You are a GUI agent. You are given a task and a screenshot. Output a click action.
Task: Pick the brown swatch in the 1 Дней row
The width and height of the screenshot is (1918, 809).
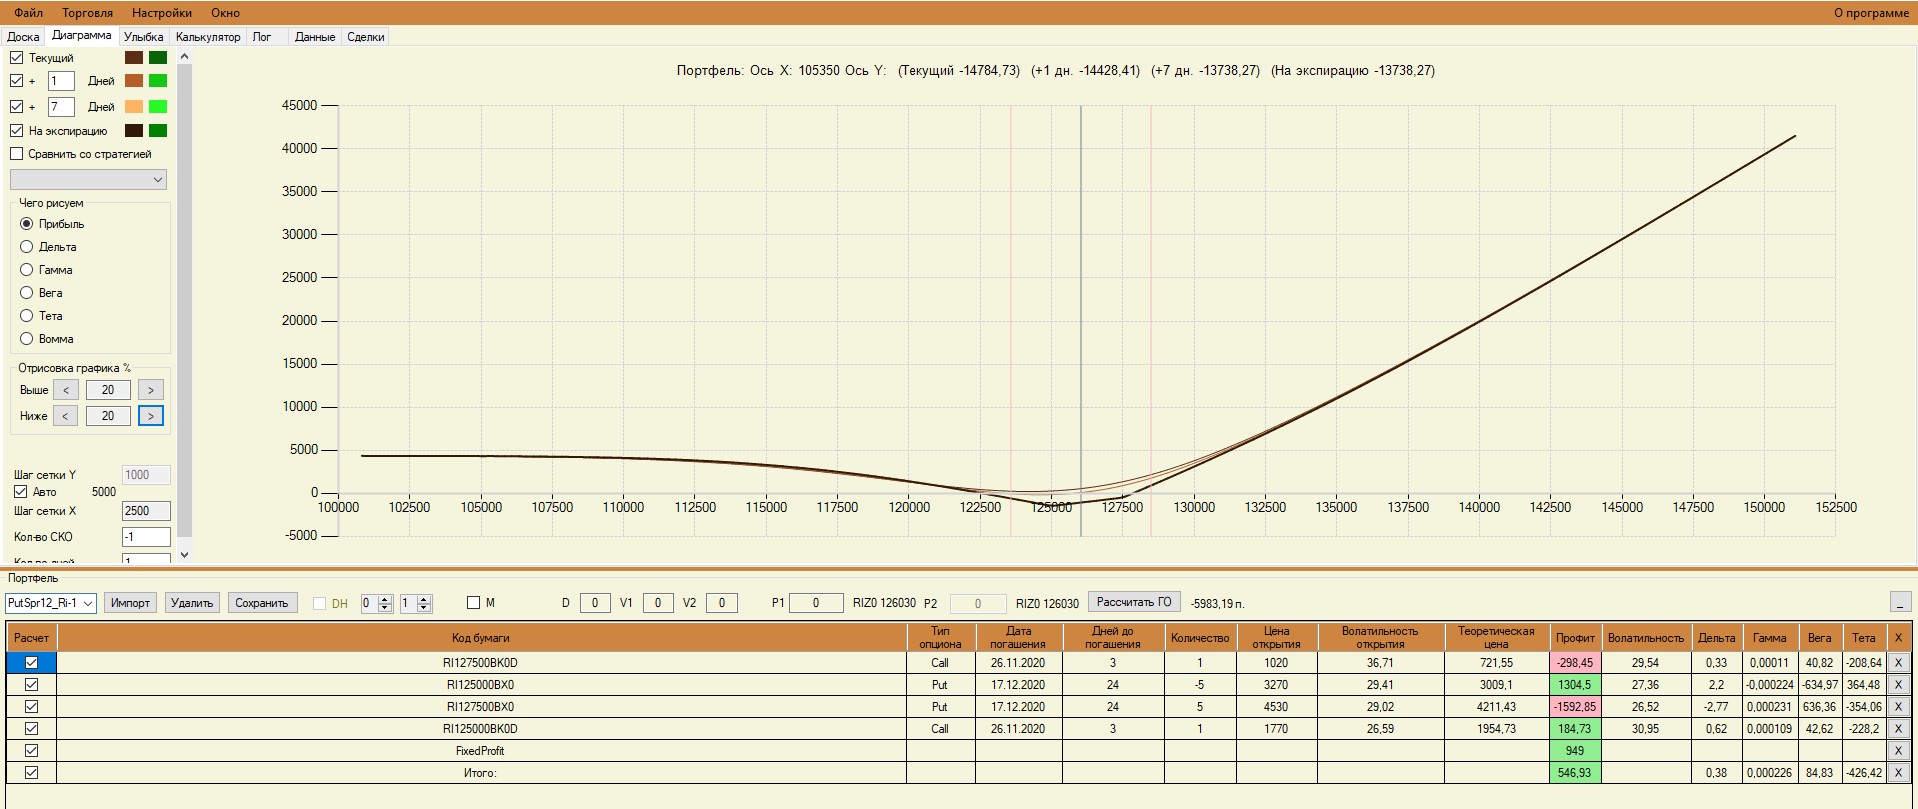click(x=134, y=81)
